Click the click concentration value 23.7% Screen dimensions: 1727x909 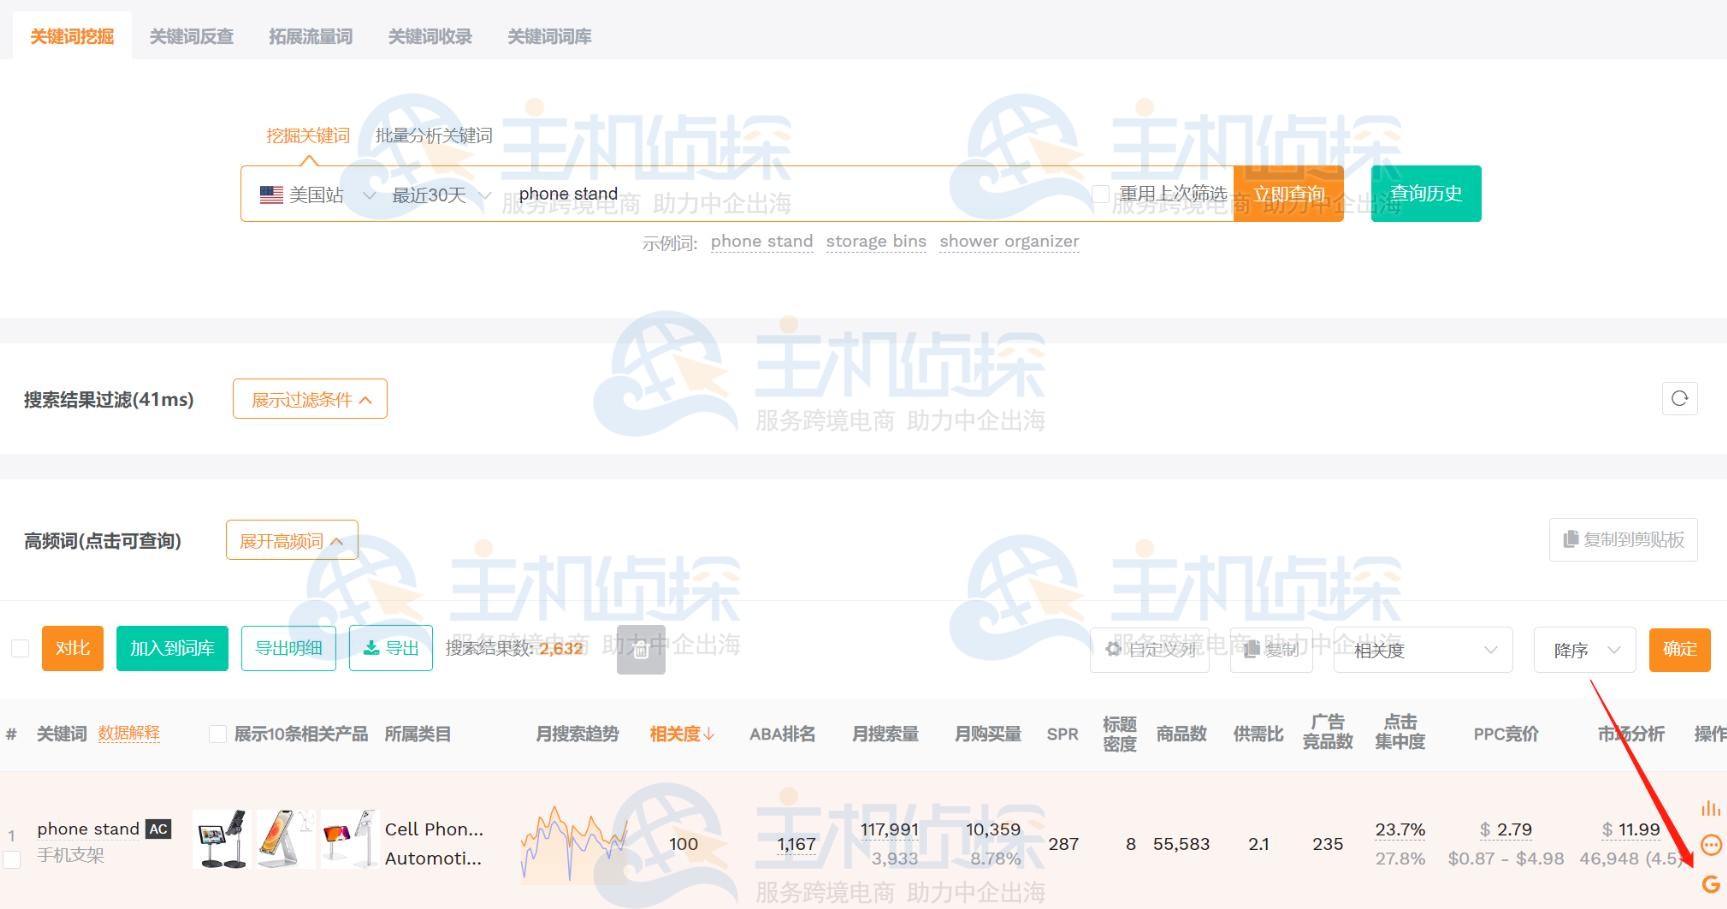[1400, 829]
